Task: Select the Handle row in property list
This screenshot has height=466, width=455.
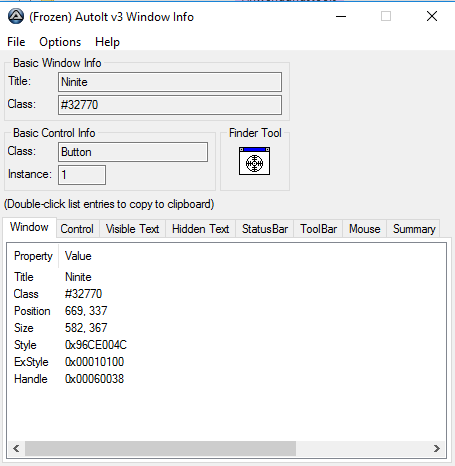Action: (69, 379)
